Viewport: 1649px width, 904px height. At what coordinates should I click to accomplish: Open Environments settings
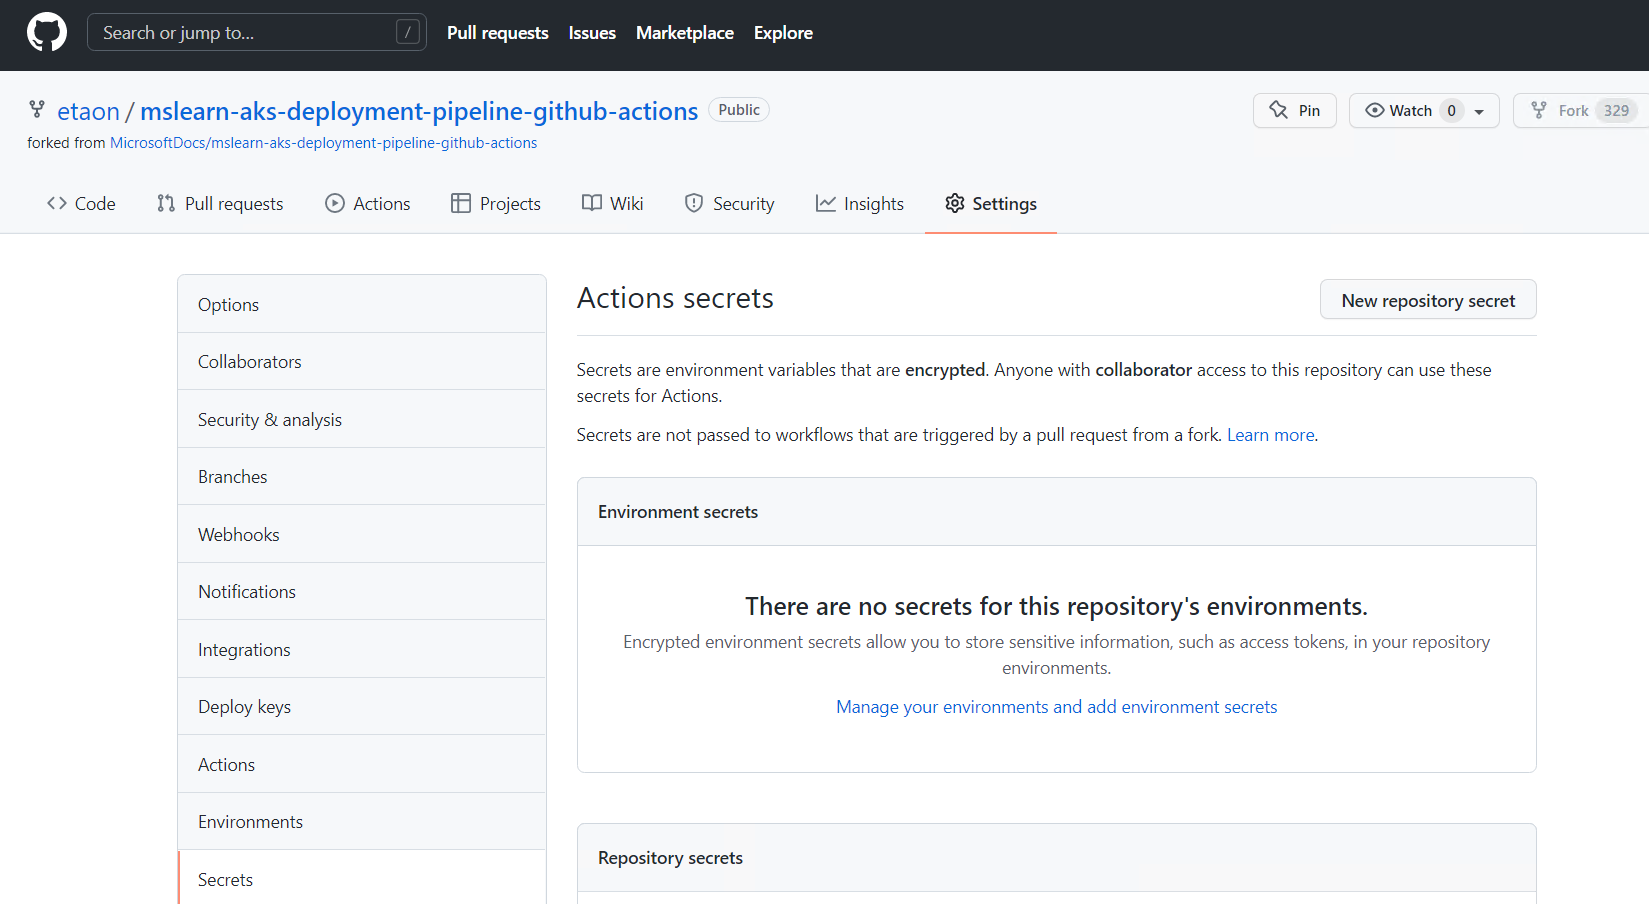tap(362, 822)
